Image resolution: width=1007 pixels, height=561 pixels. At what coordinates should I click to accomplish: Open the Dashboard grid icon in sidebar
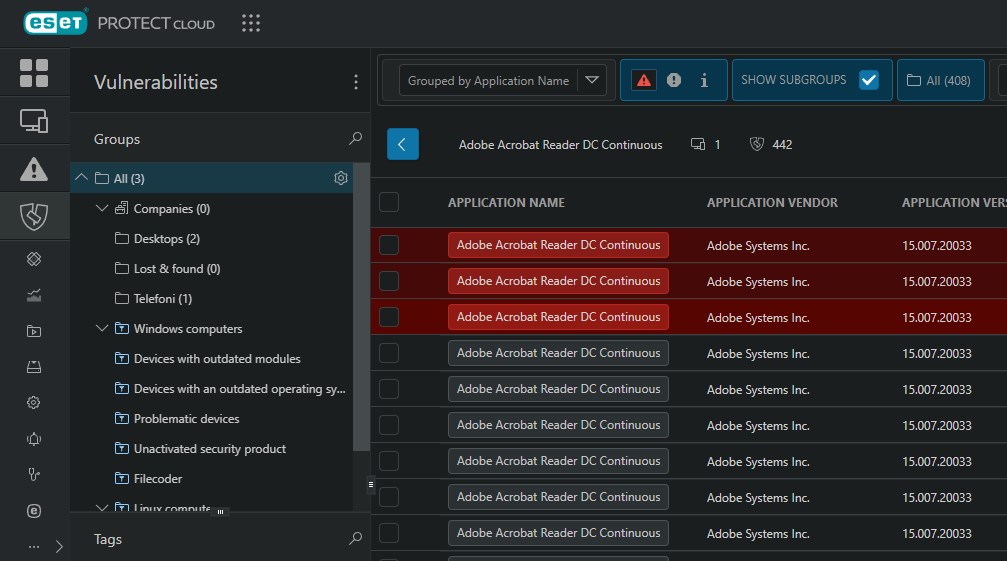click(x=34, y=72)
